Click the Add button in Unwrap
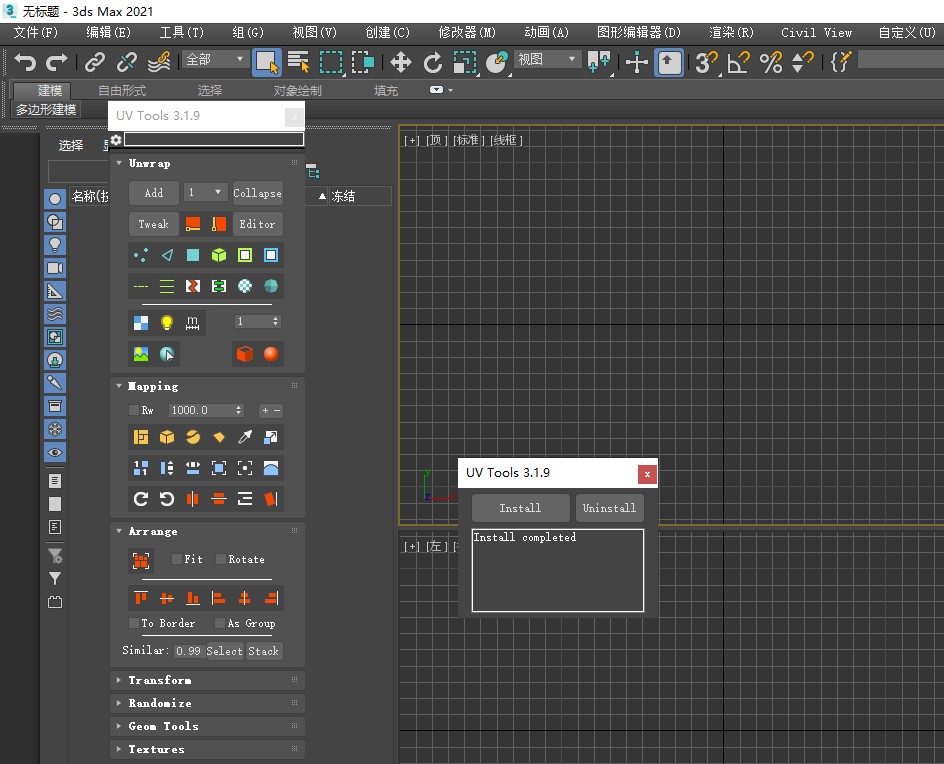 pyautogui.click(x=154, y=193)
